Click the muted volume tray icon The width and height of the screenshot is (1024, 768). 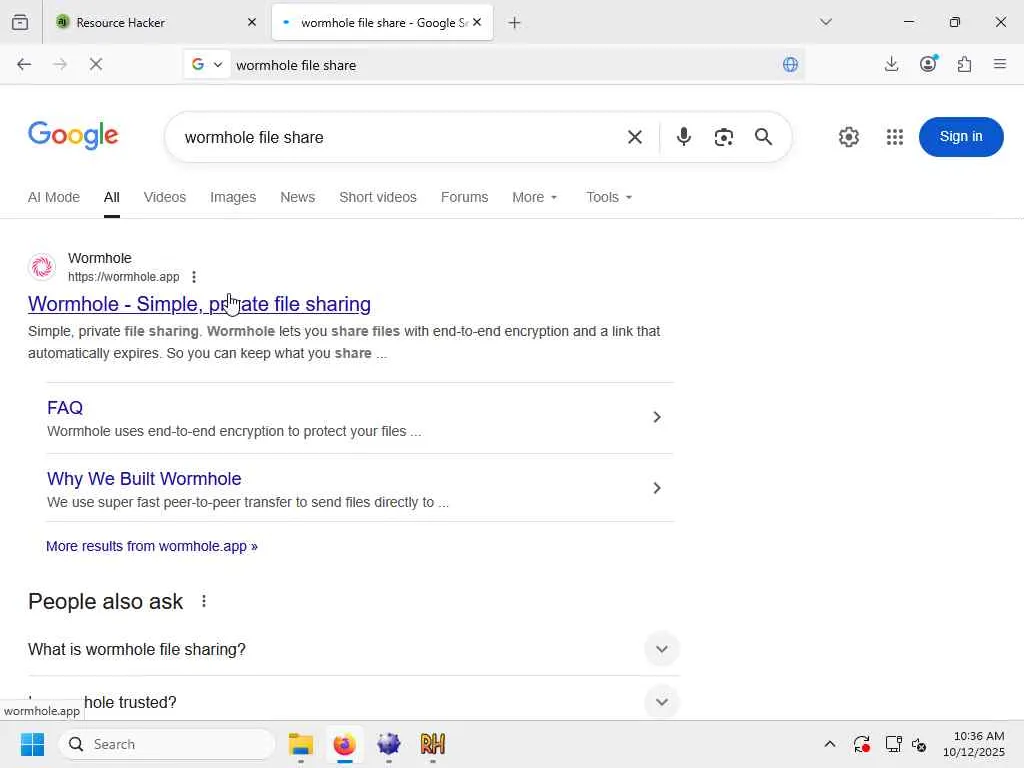[x=919, y=744]
